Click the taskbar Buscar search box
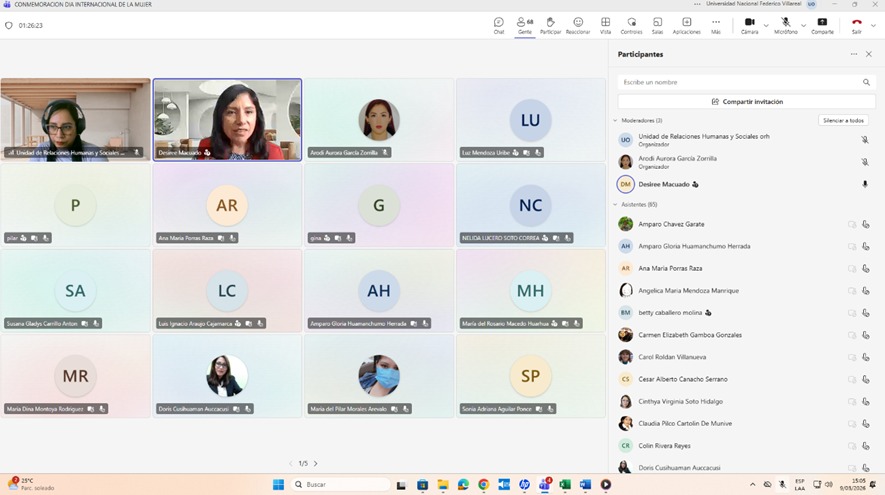Viewport: 885px width, 495px height. tap(340, 484)
